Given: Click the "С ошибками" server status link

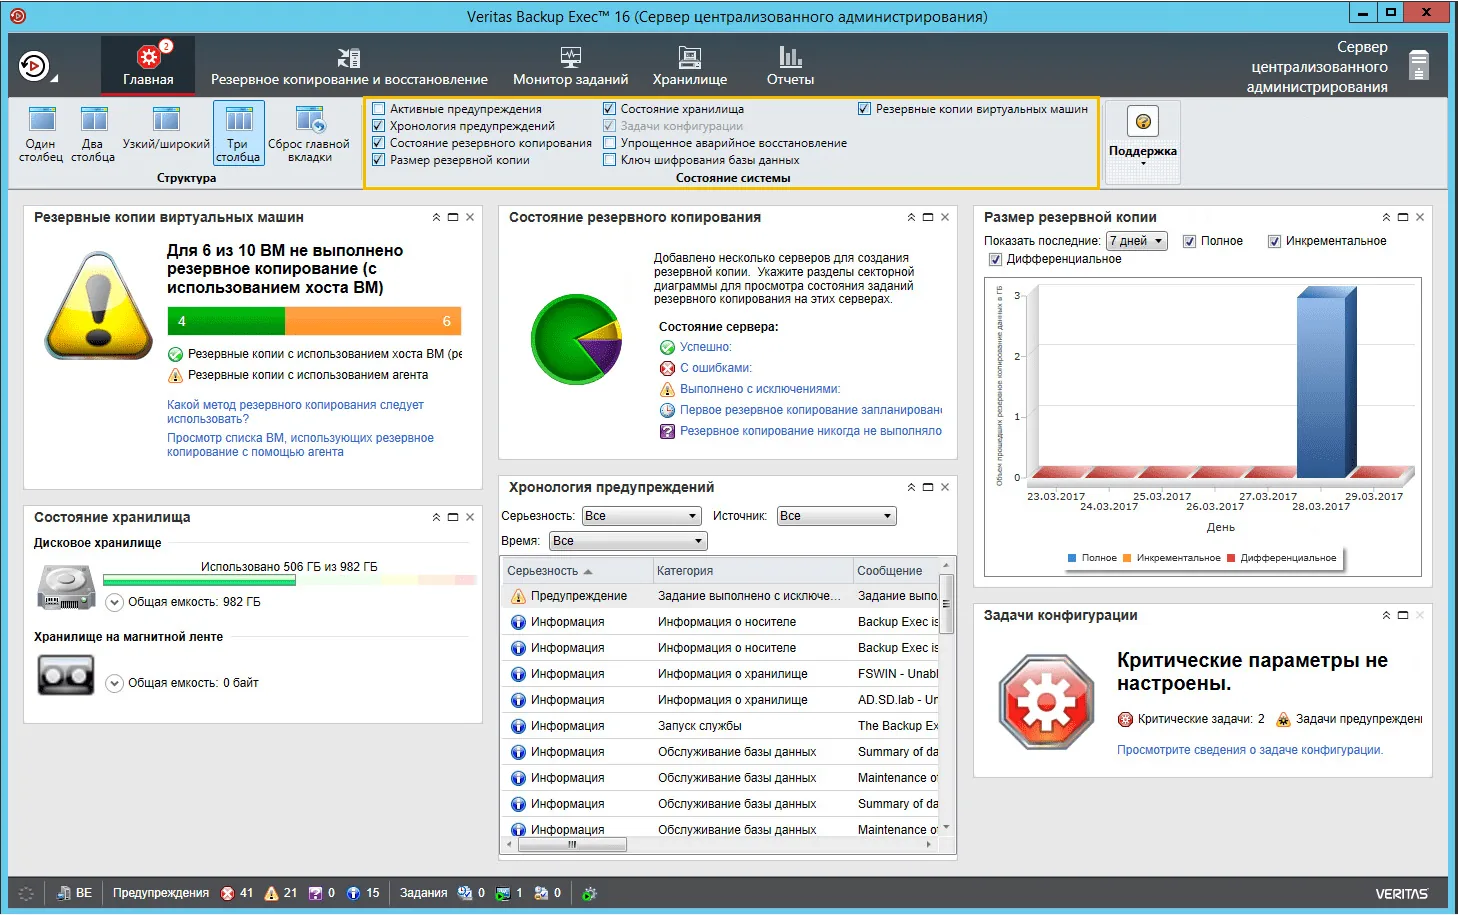Looking at the screenshot, I should (x=715, y=367).
